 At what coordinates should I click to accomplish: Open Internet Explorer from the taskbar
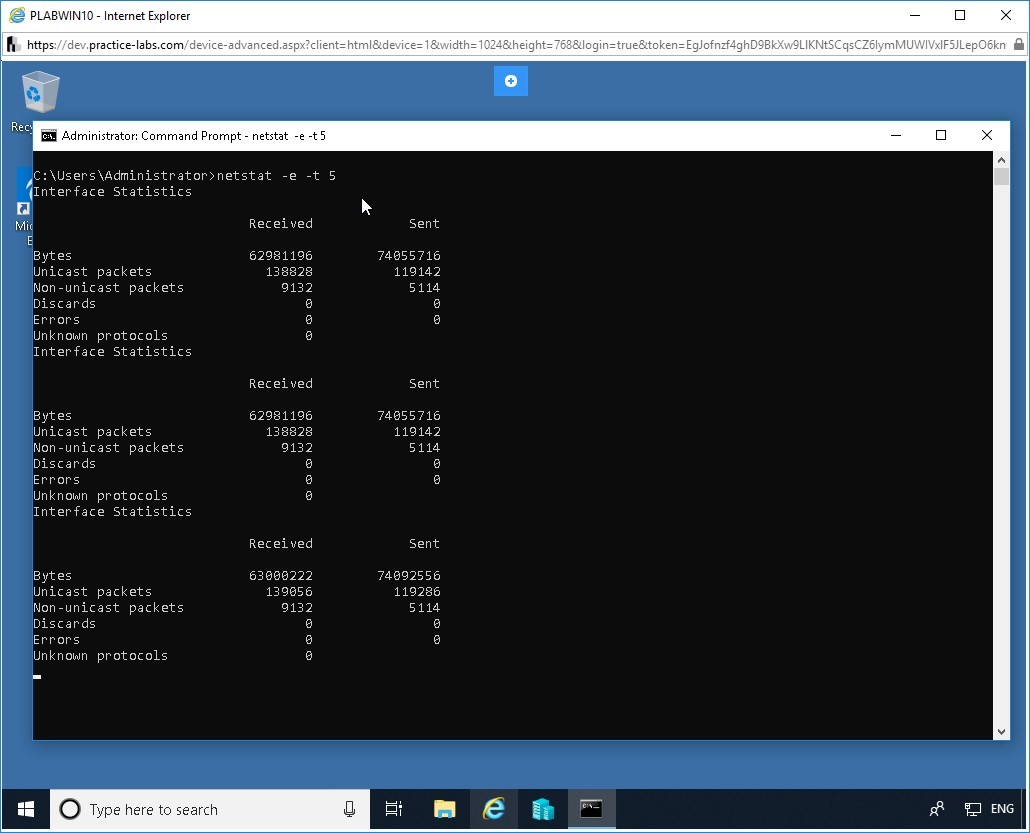click(494, 809)
